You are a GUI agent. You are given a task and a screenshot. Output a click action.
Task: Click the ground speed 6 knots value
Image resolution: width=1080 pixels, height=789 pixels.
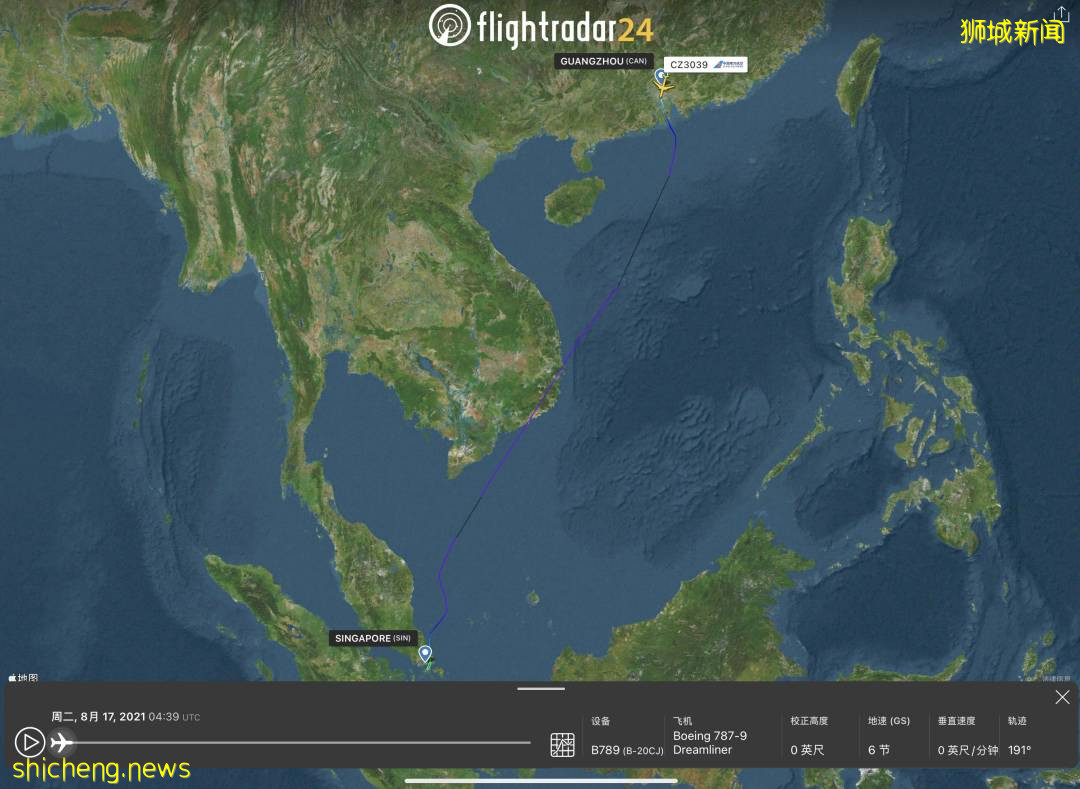[x=878, y=750]
